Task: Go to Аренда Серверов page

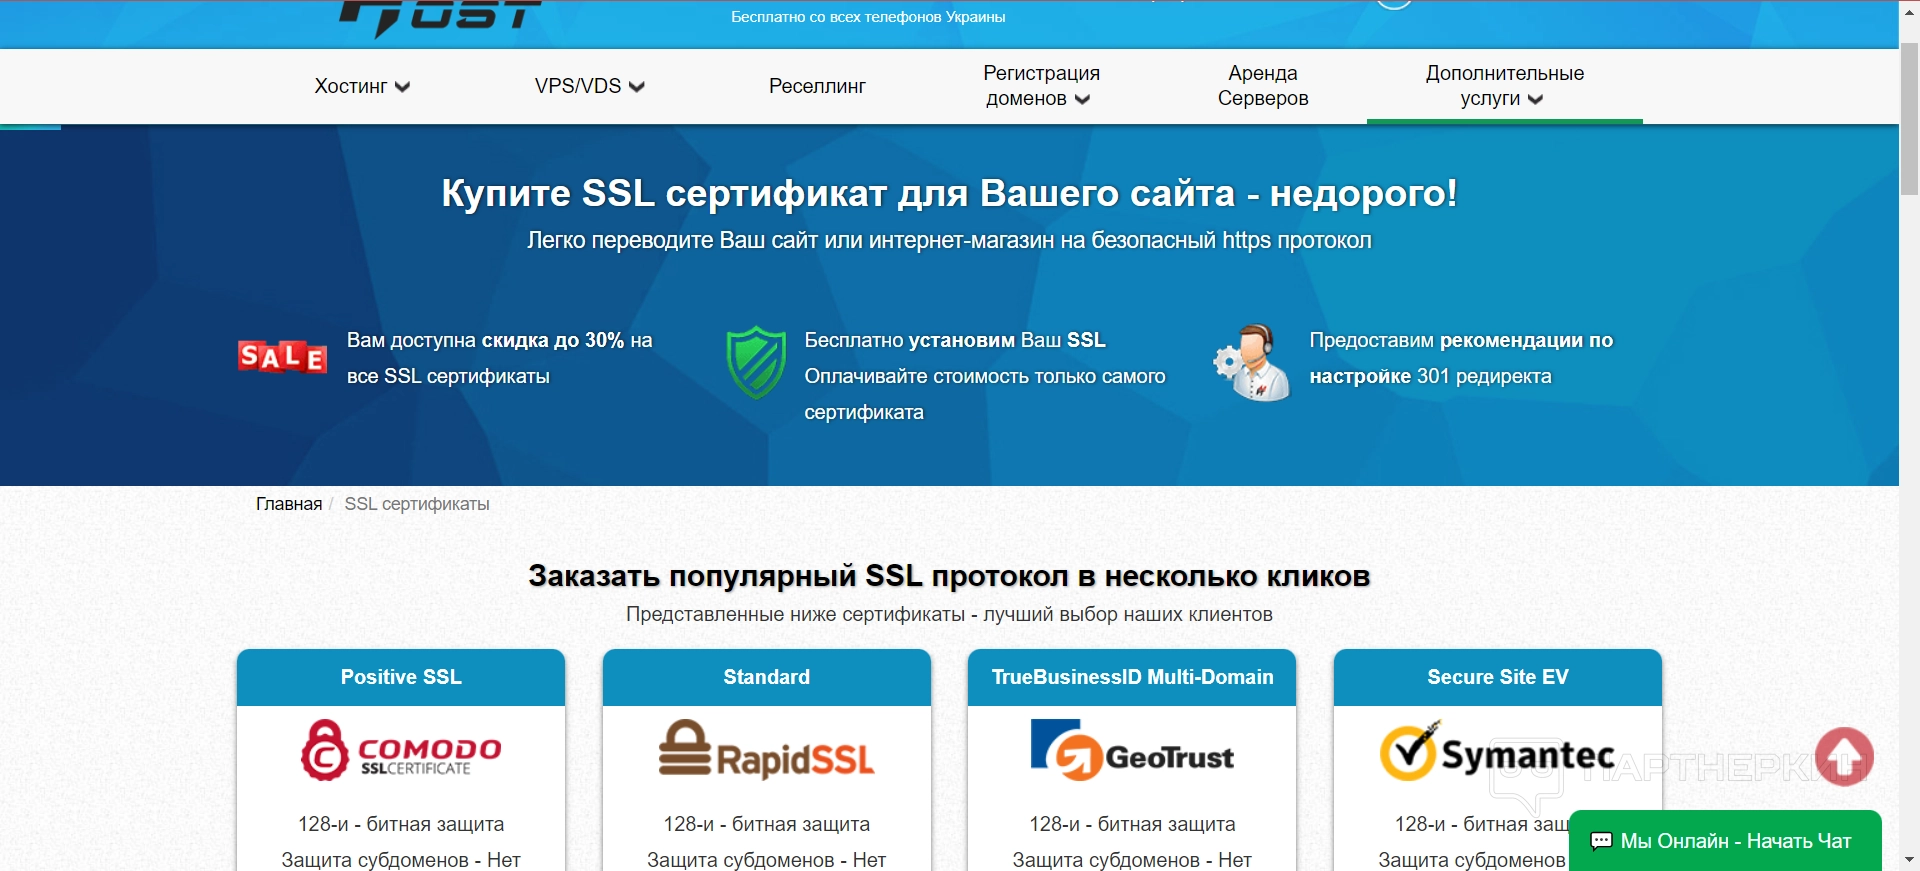Action: pyautogui.click(x=1263, y=86)
